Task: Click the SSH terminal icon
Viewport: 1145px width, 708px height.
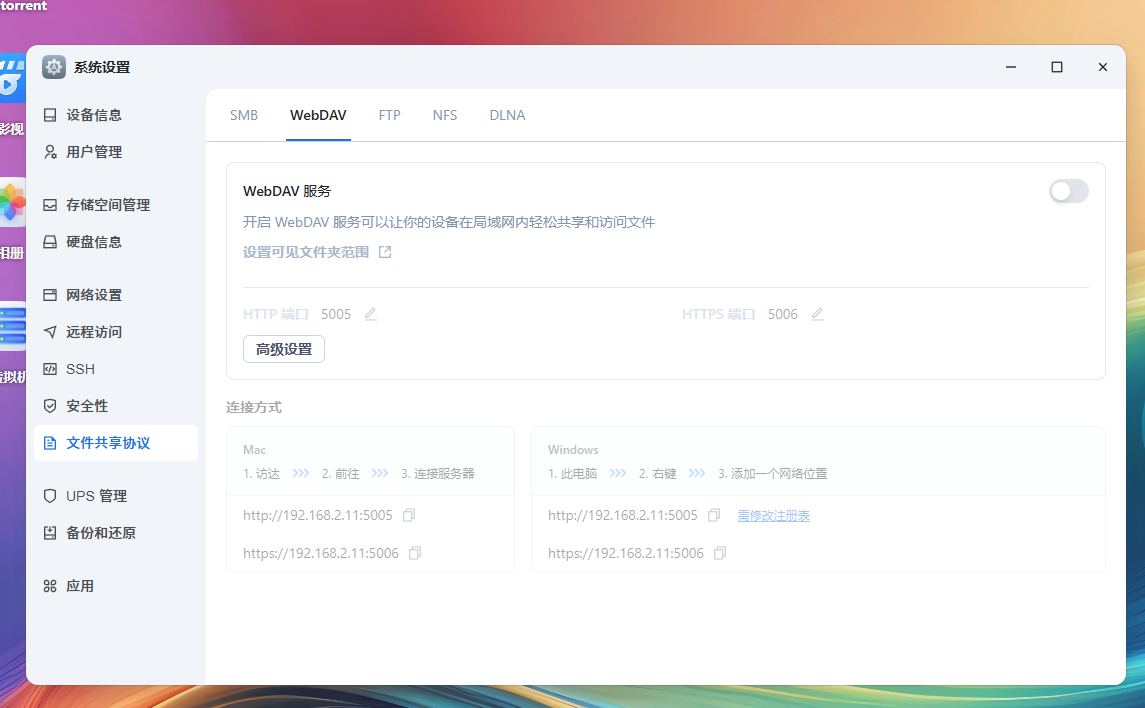Action: pyautogui.click(x=50, y=369)
